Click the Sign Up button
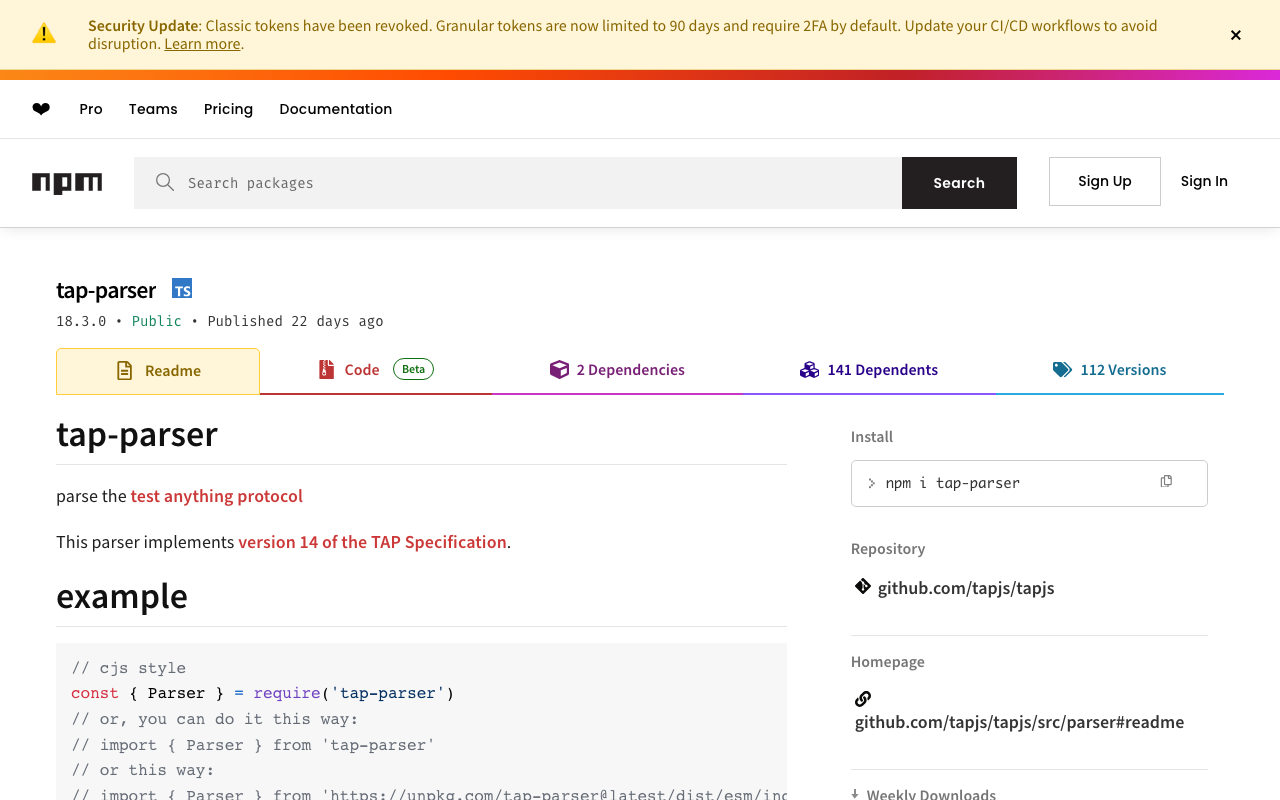Viewport: 1280px width, 800px height. pos(1104,181)
